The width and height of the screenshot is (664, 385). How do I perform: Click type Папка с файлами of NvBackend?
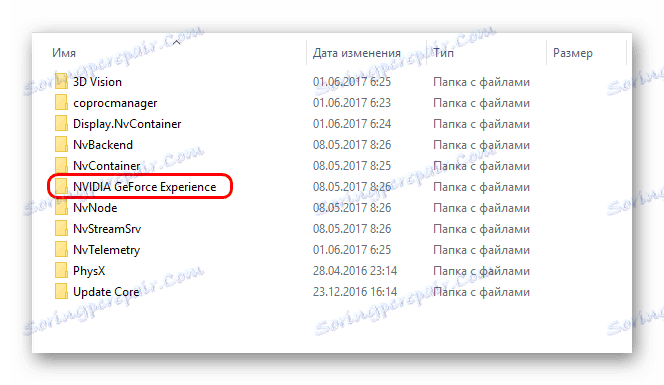click(x=481, y=145)
